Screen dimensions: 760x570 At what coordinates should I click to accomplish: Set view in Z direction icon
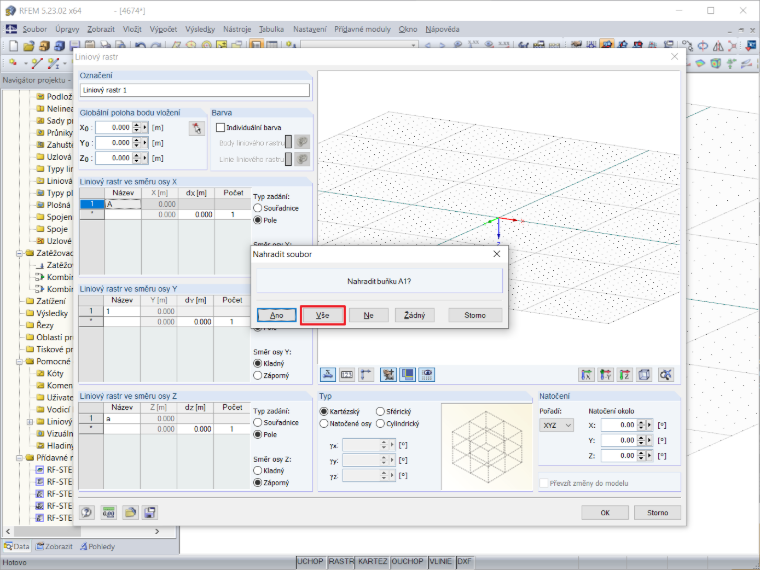click(x=625, y=374)
